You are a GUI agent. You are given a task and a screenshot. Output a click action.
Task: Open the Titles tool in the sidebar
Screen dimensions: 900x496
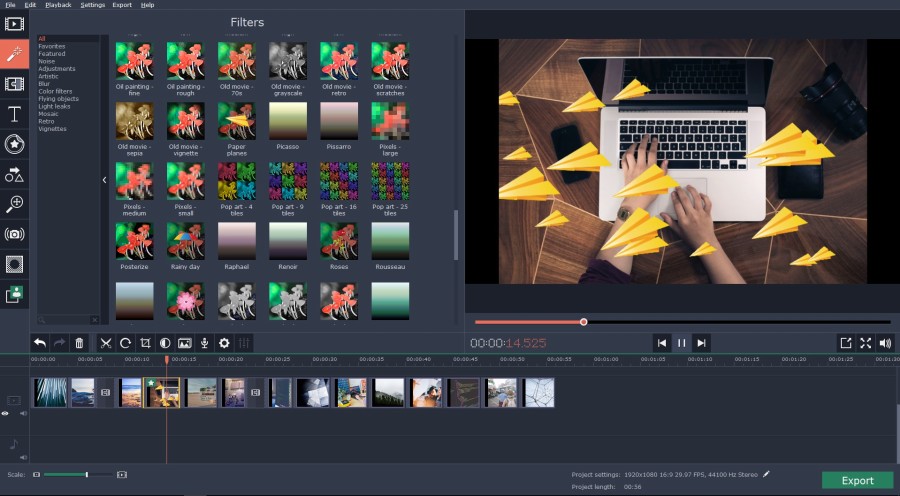click(x=14, y=114)
